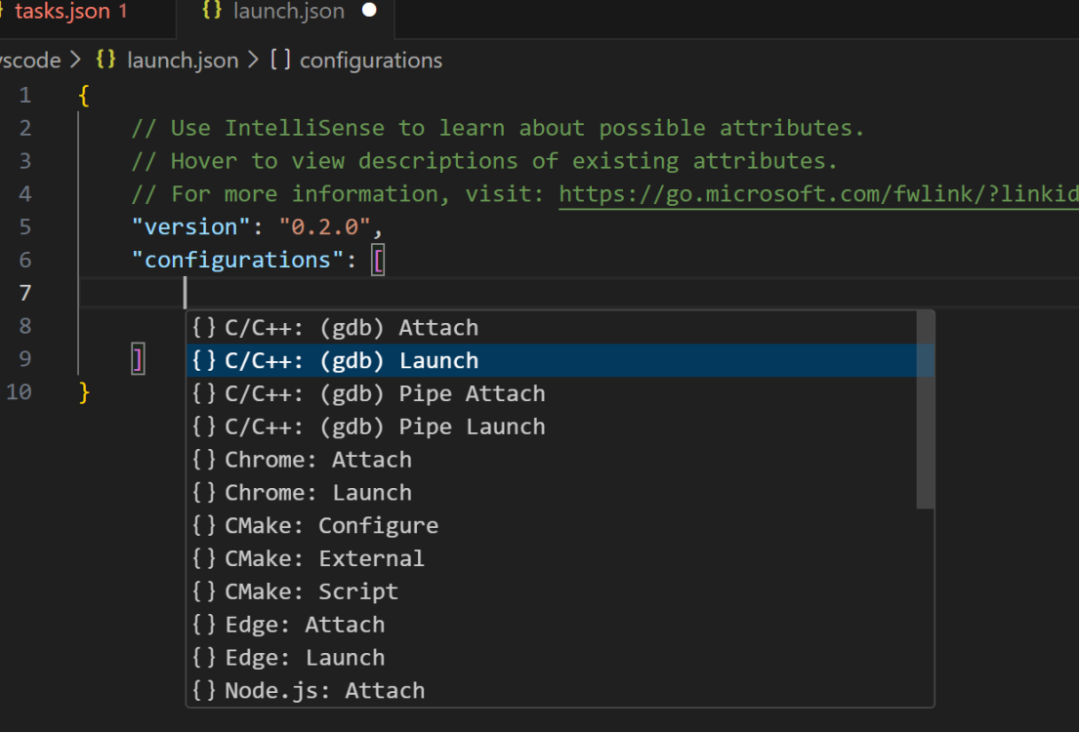Screen dimensions: 1080x733
Task: Click the closing curly brace on line 10
Action: 84,393
